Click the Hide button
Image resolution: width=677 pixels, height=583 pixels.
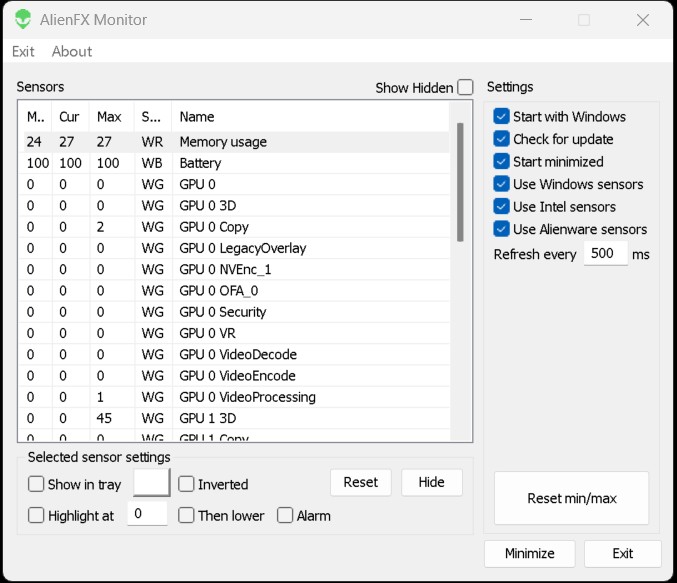coord(432,482)
